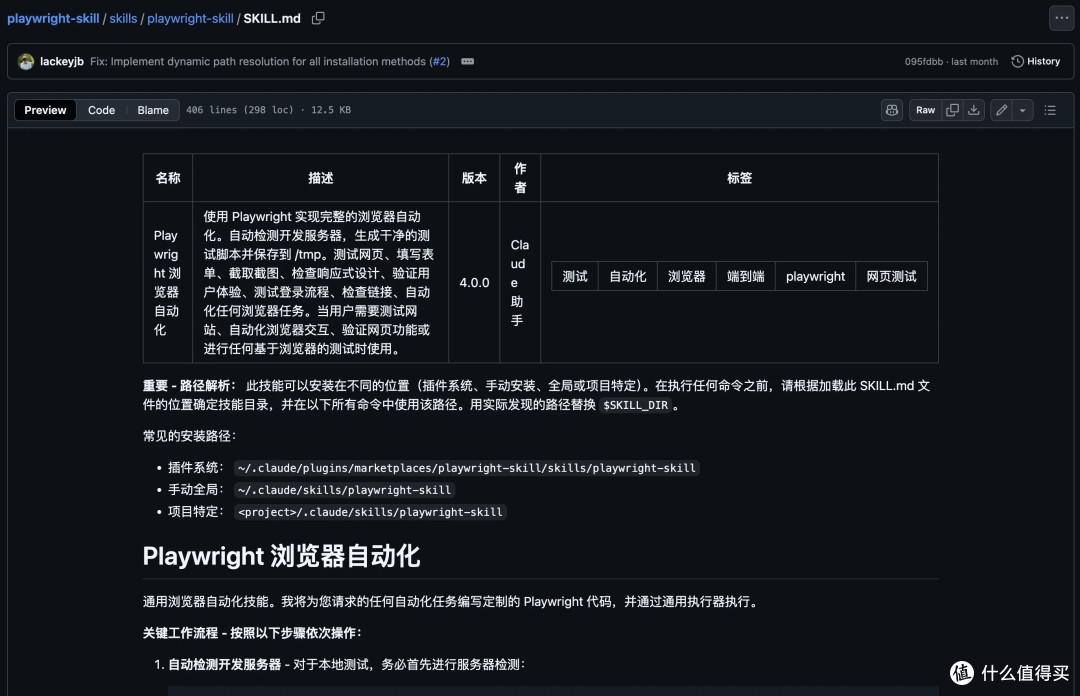Click the 端到端 tag cell
This screenshot has height=696, width=1080.
pyautogui.click(x=745, y=276)
